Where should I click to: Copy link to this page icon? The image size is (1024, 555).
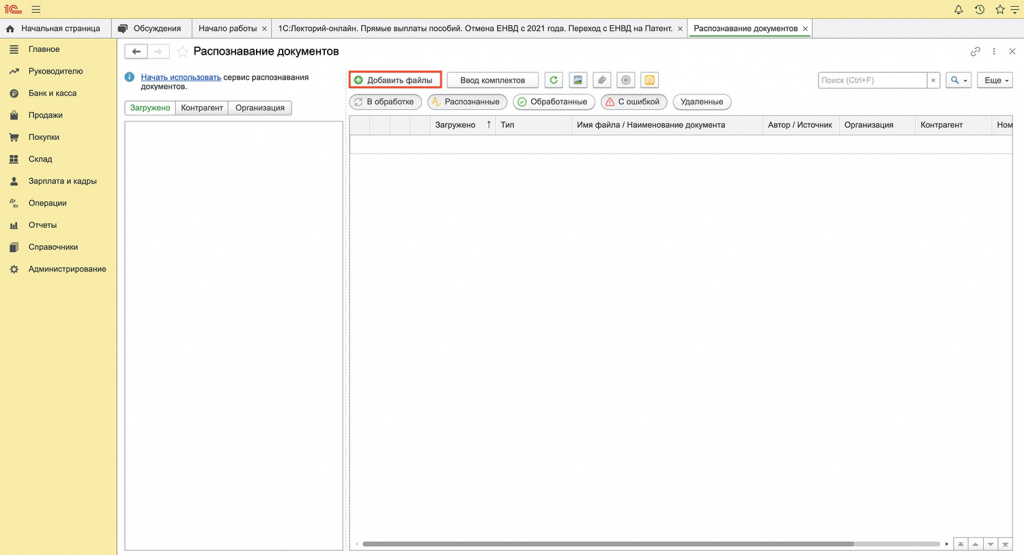click(975, 52)
